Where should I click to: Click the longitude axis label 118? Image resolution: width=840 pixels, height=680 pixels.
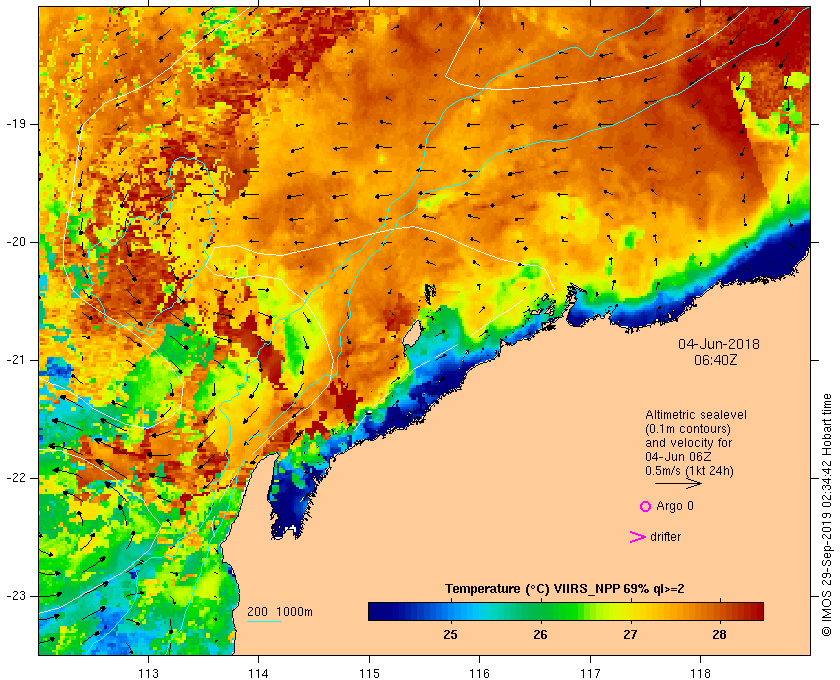point(701,674)
